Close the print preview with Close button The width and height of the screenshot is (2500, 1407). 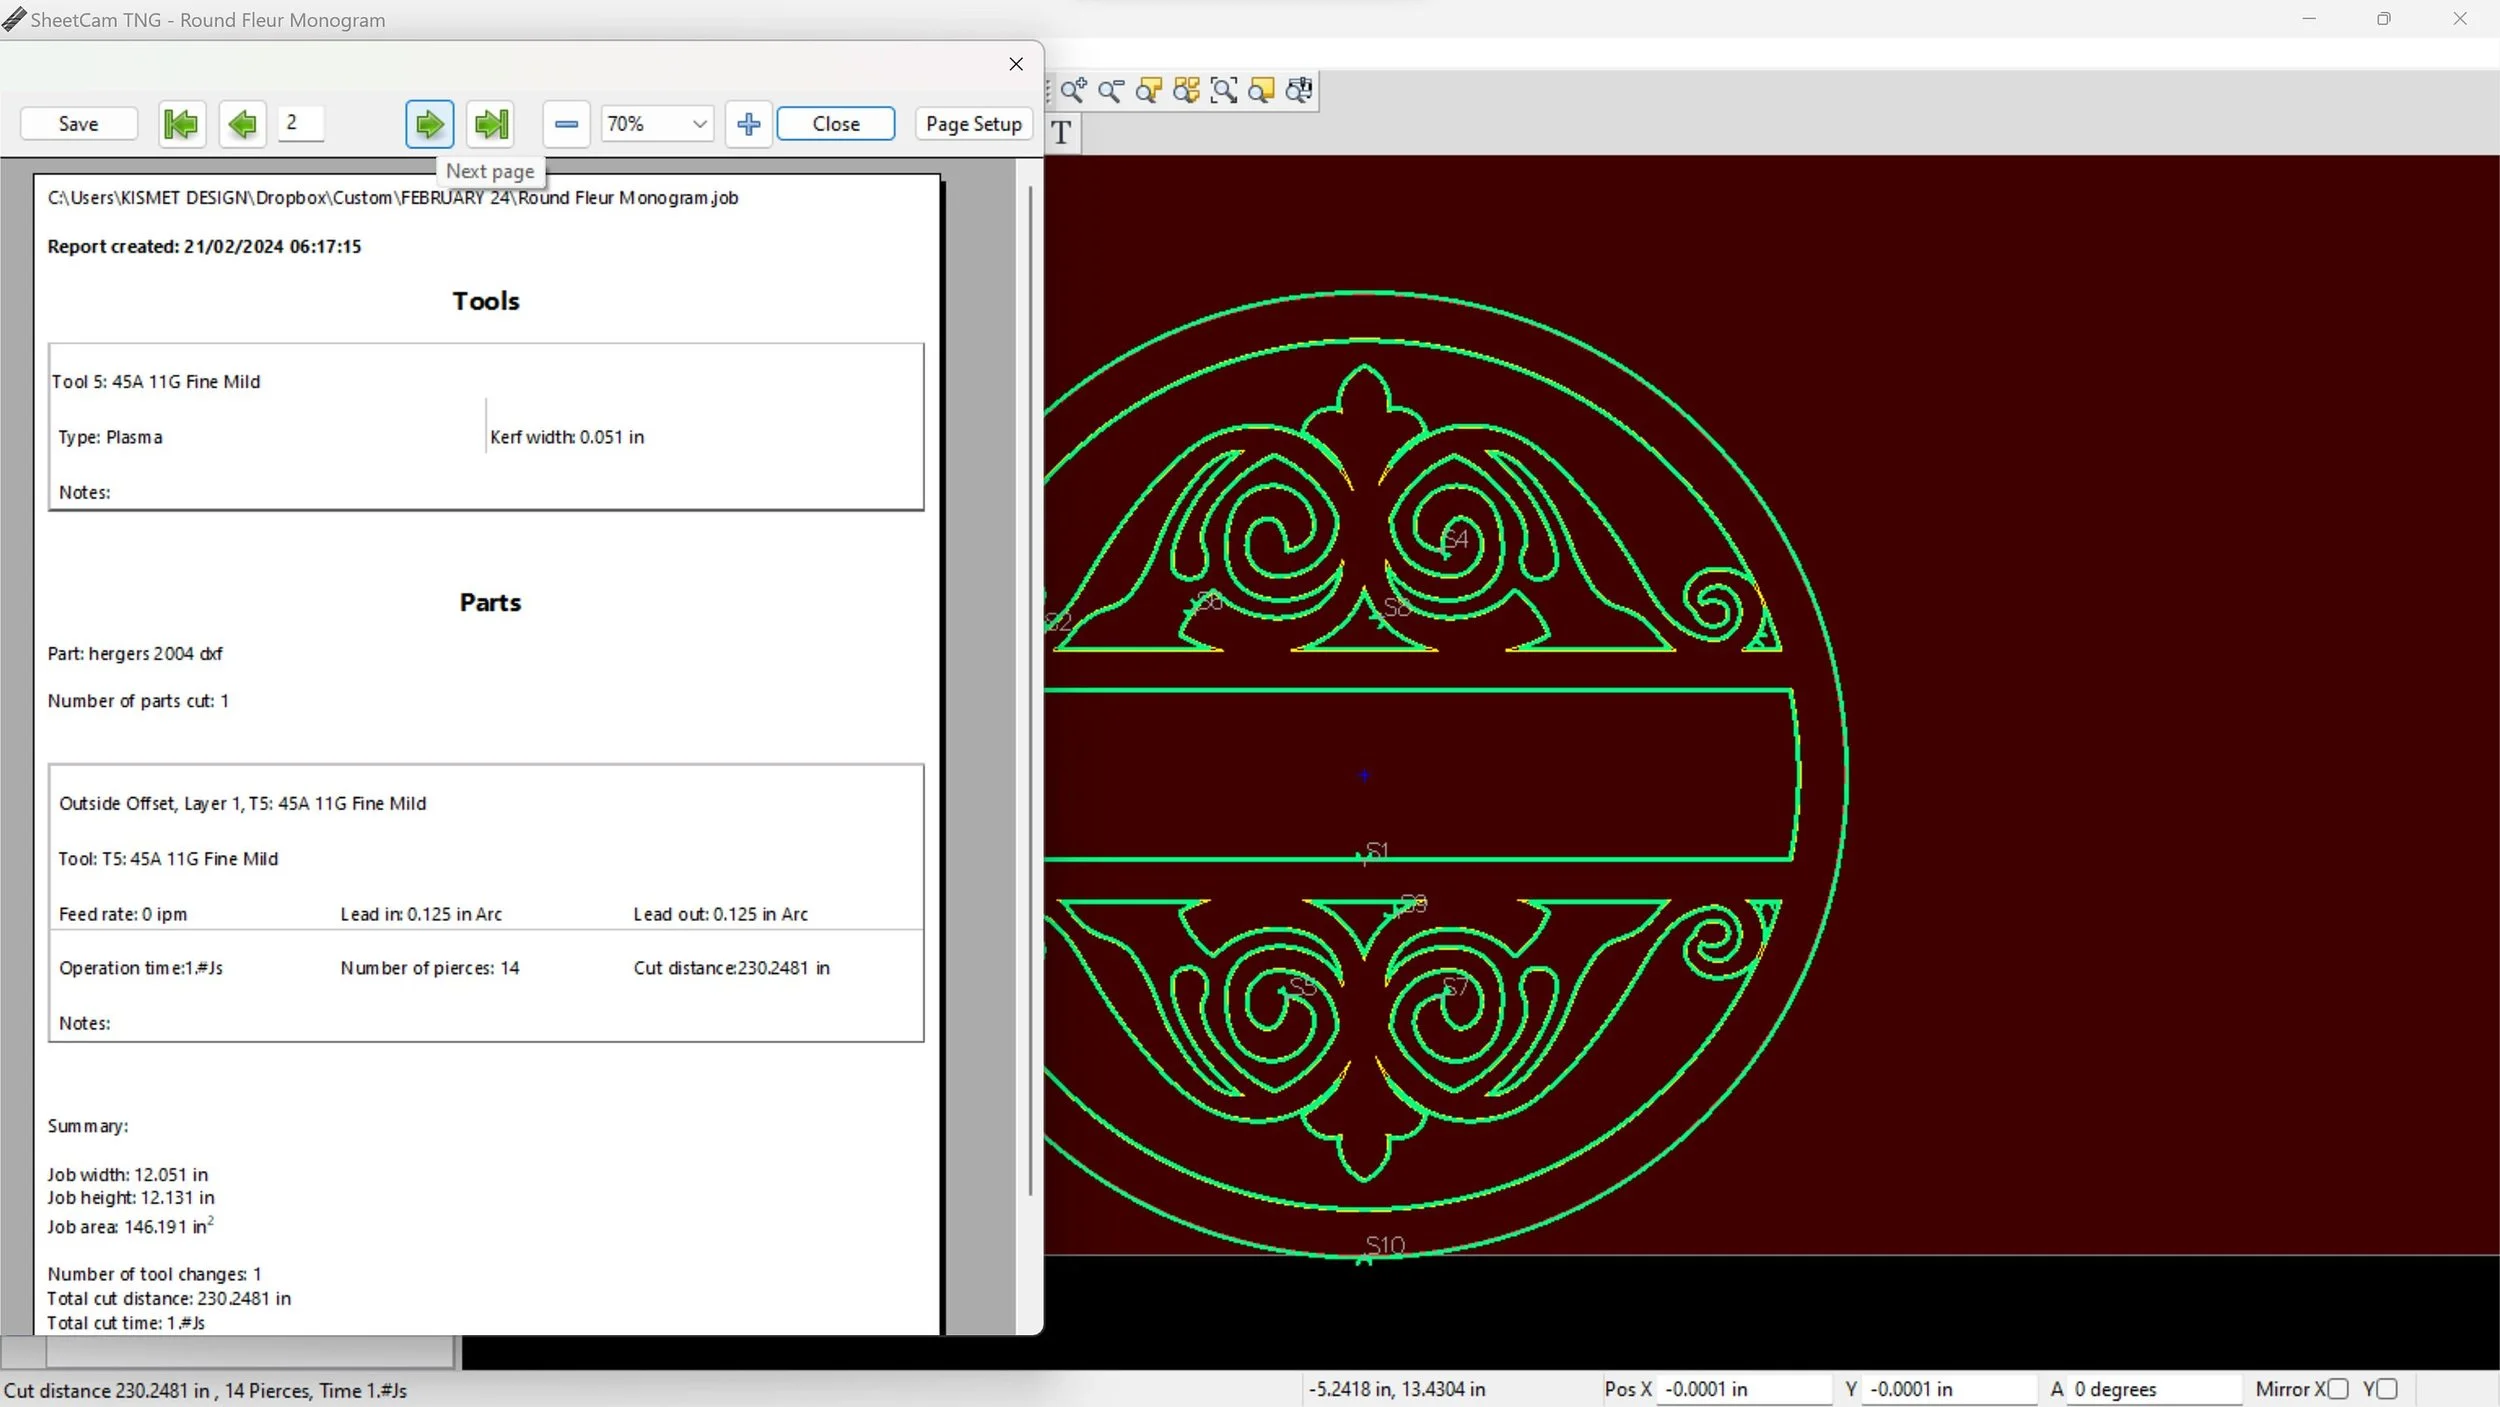(835, 124)
